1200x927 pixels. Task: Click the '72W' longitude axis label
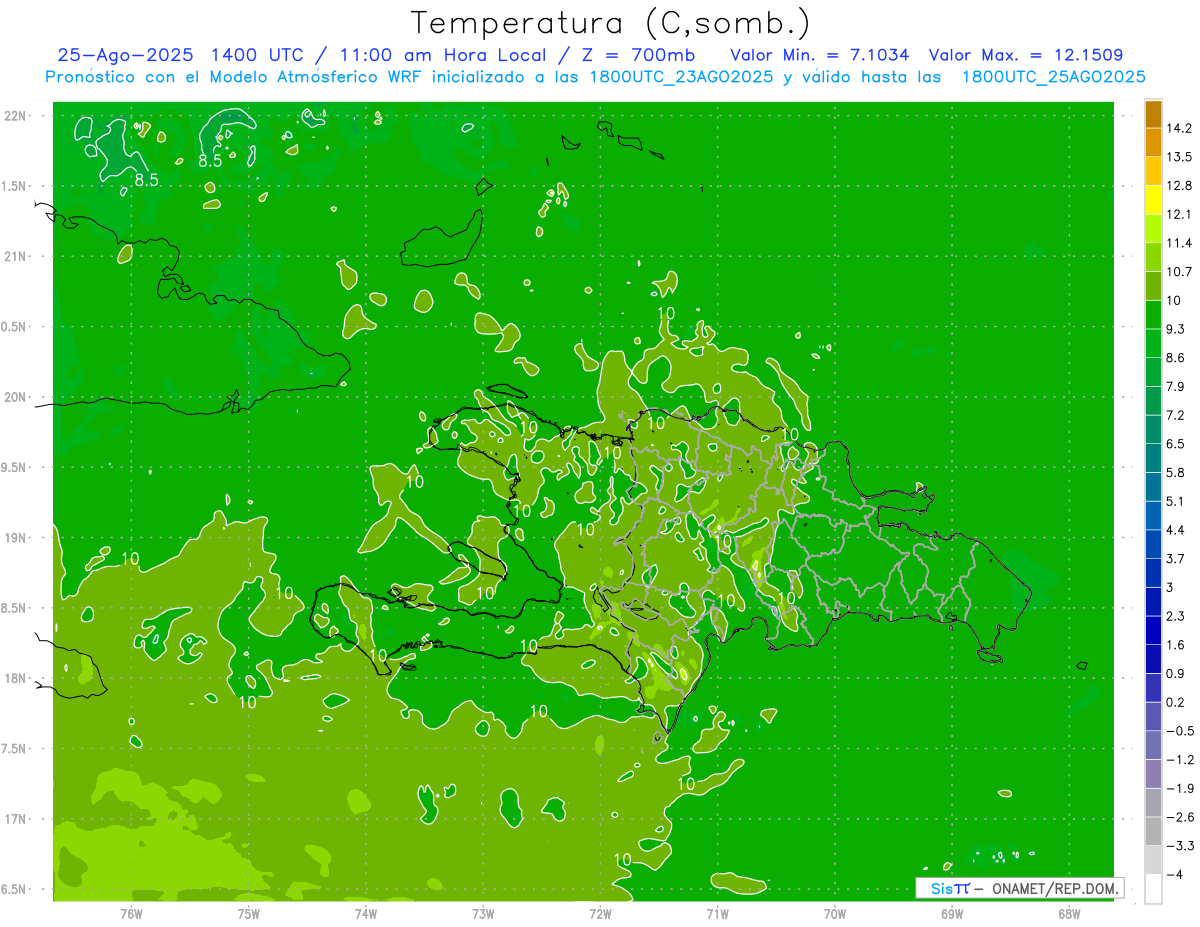coord(600,914)
